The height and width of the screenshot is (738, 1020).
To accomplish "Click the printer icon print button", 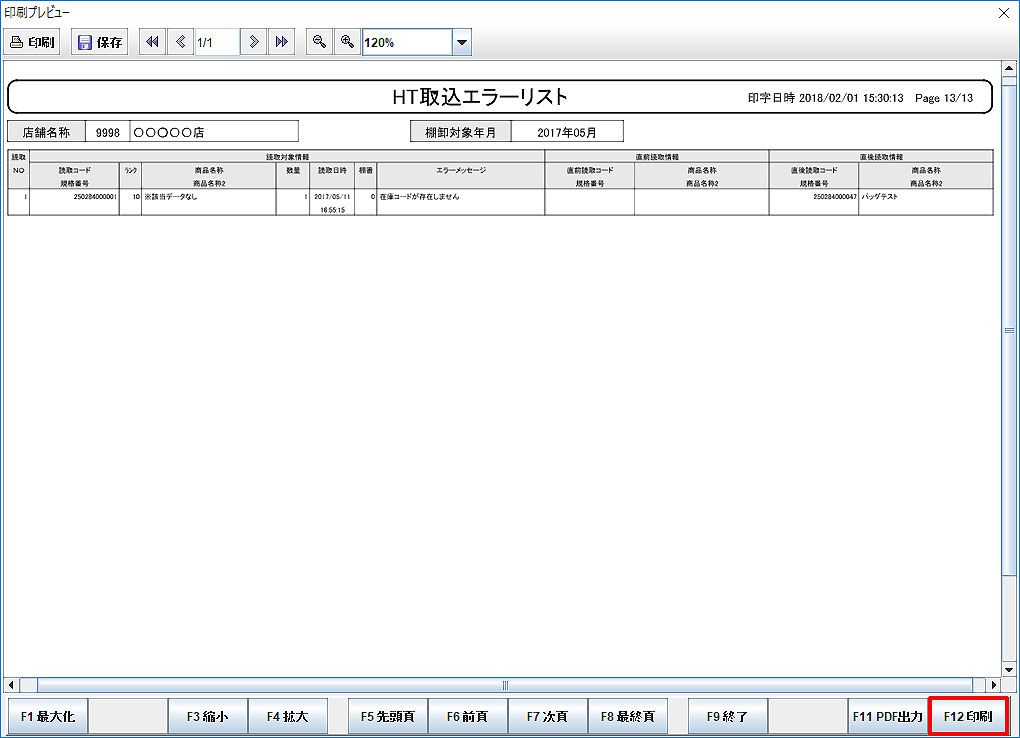I will pos(32,42).
